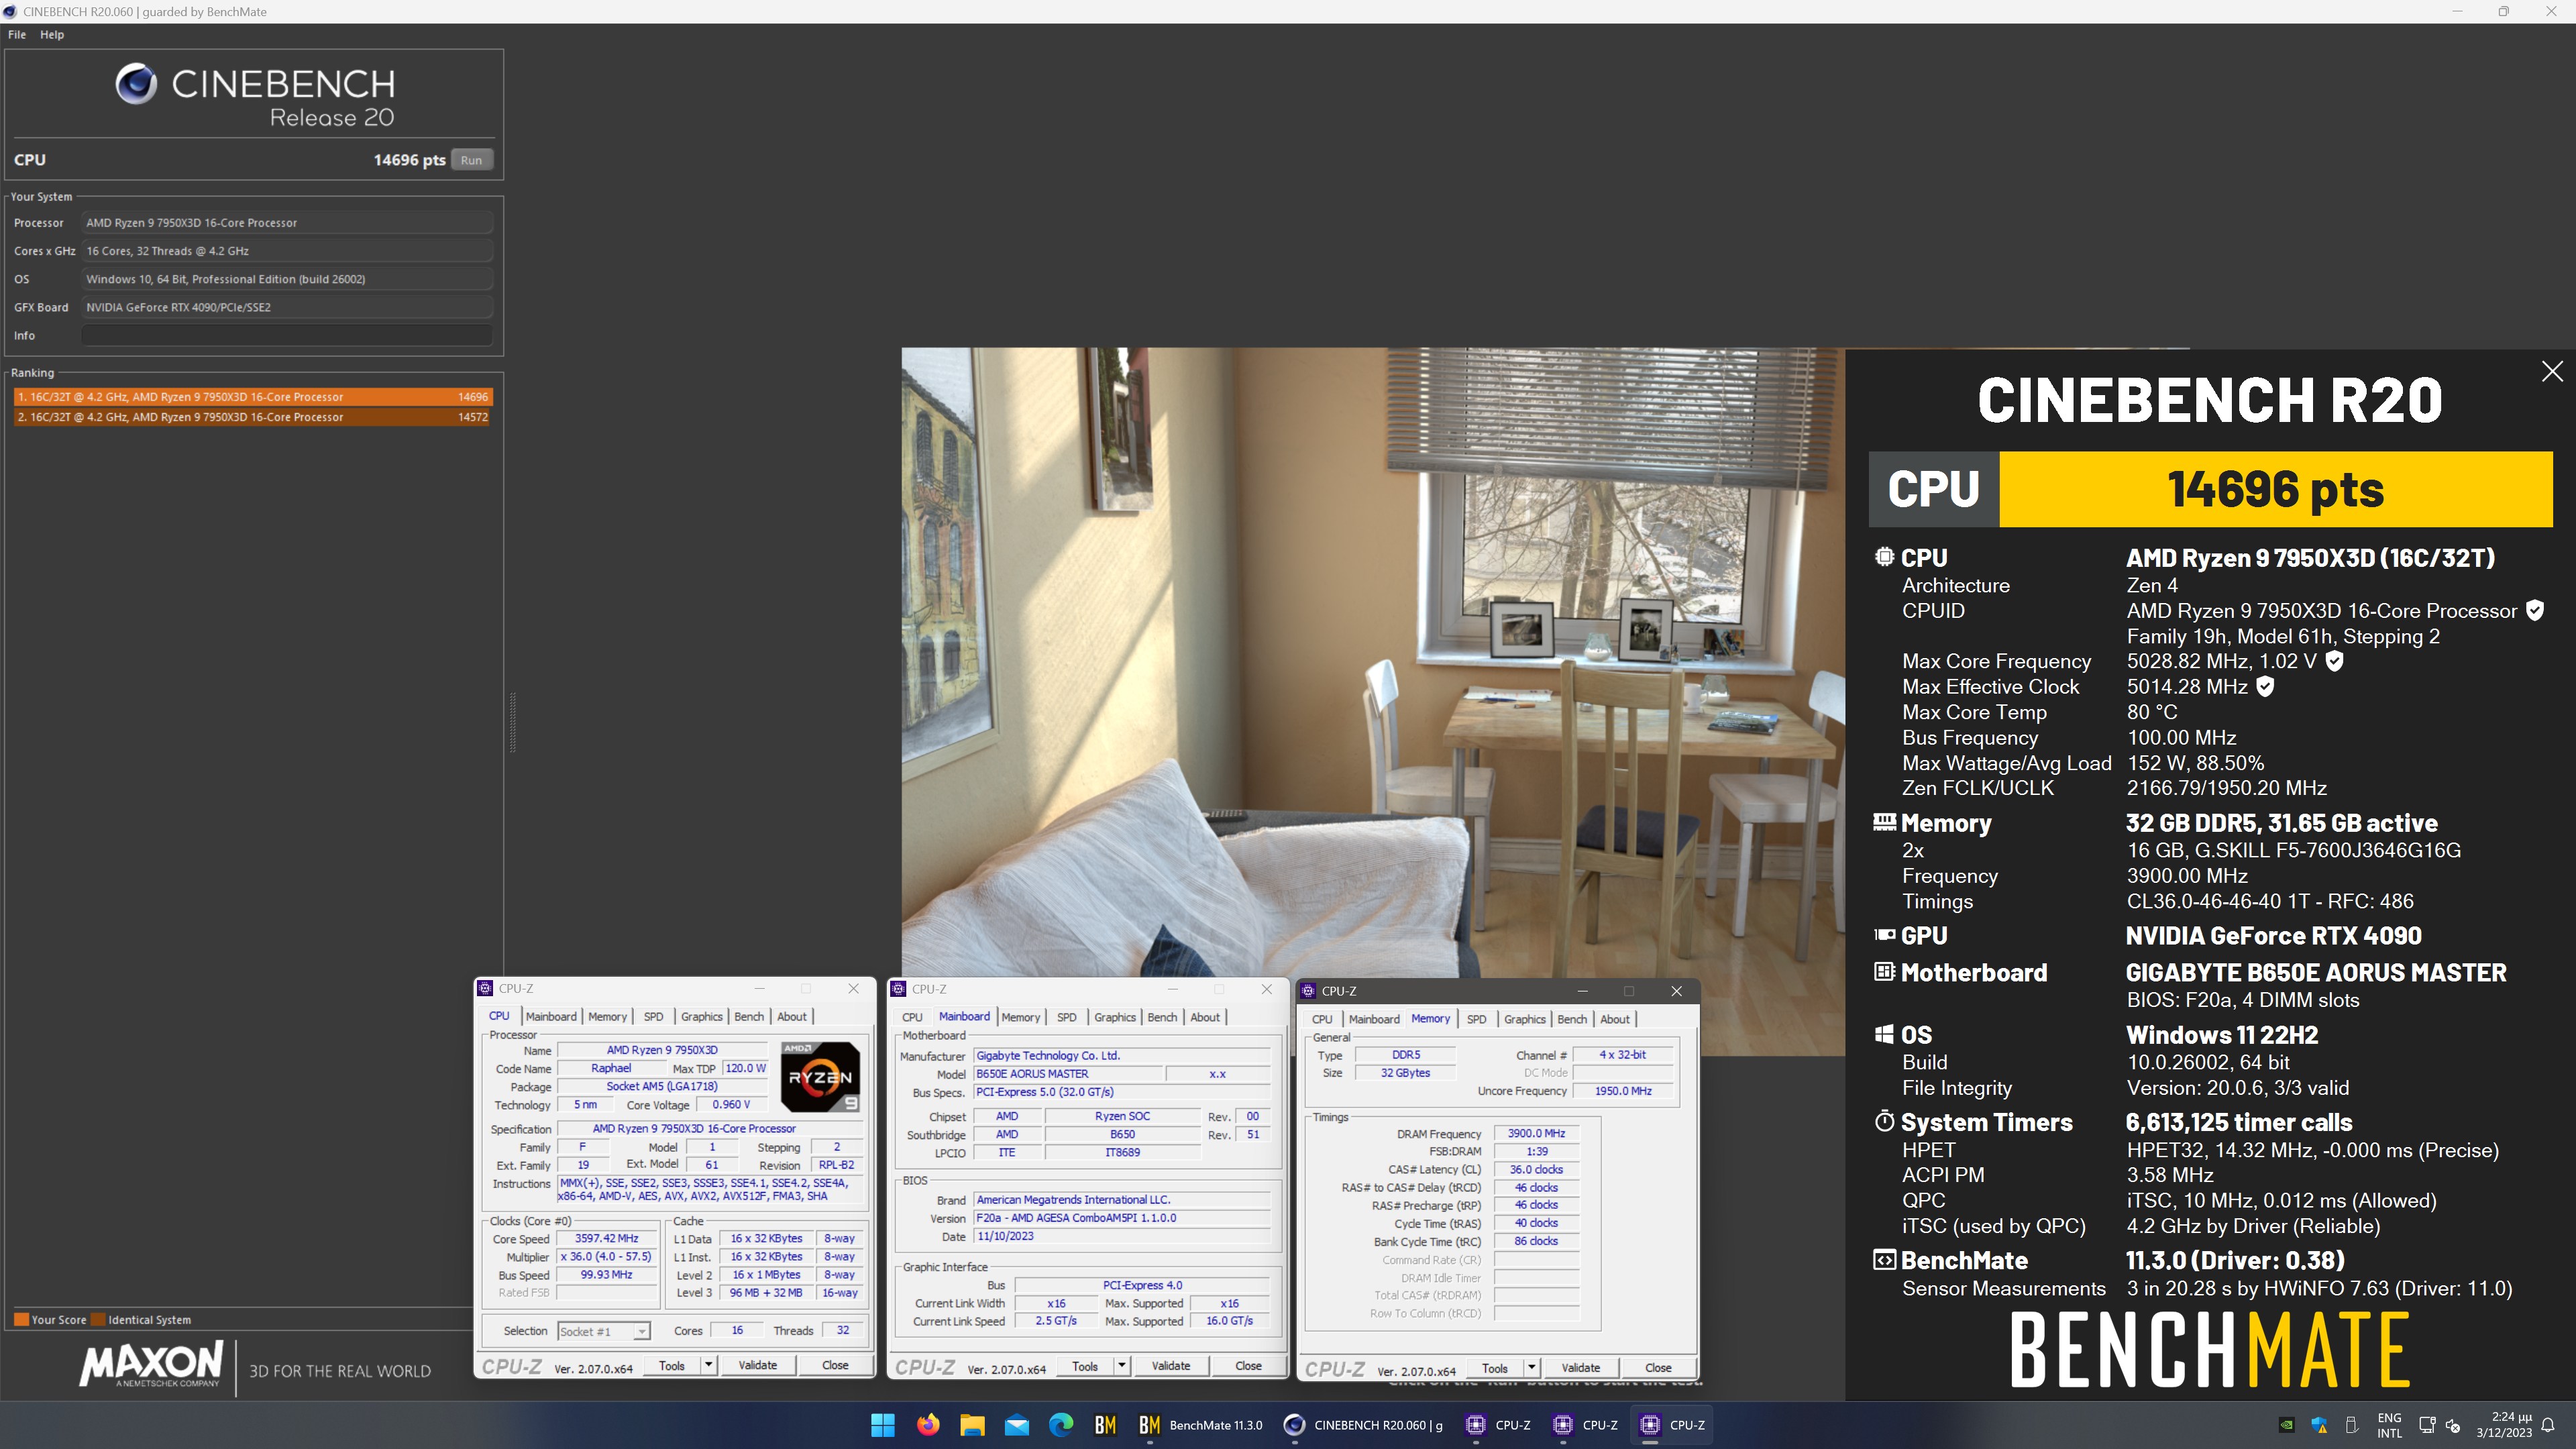Open network status tray icon

pyautogui.click(x=2426, y=1425)
